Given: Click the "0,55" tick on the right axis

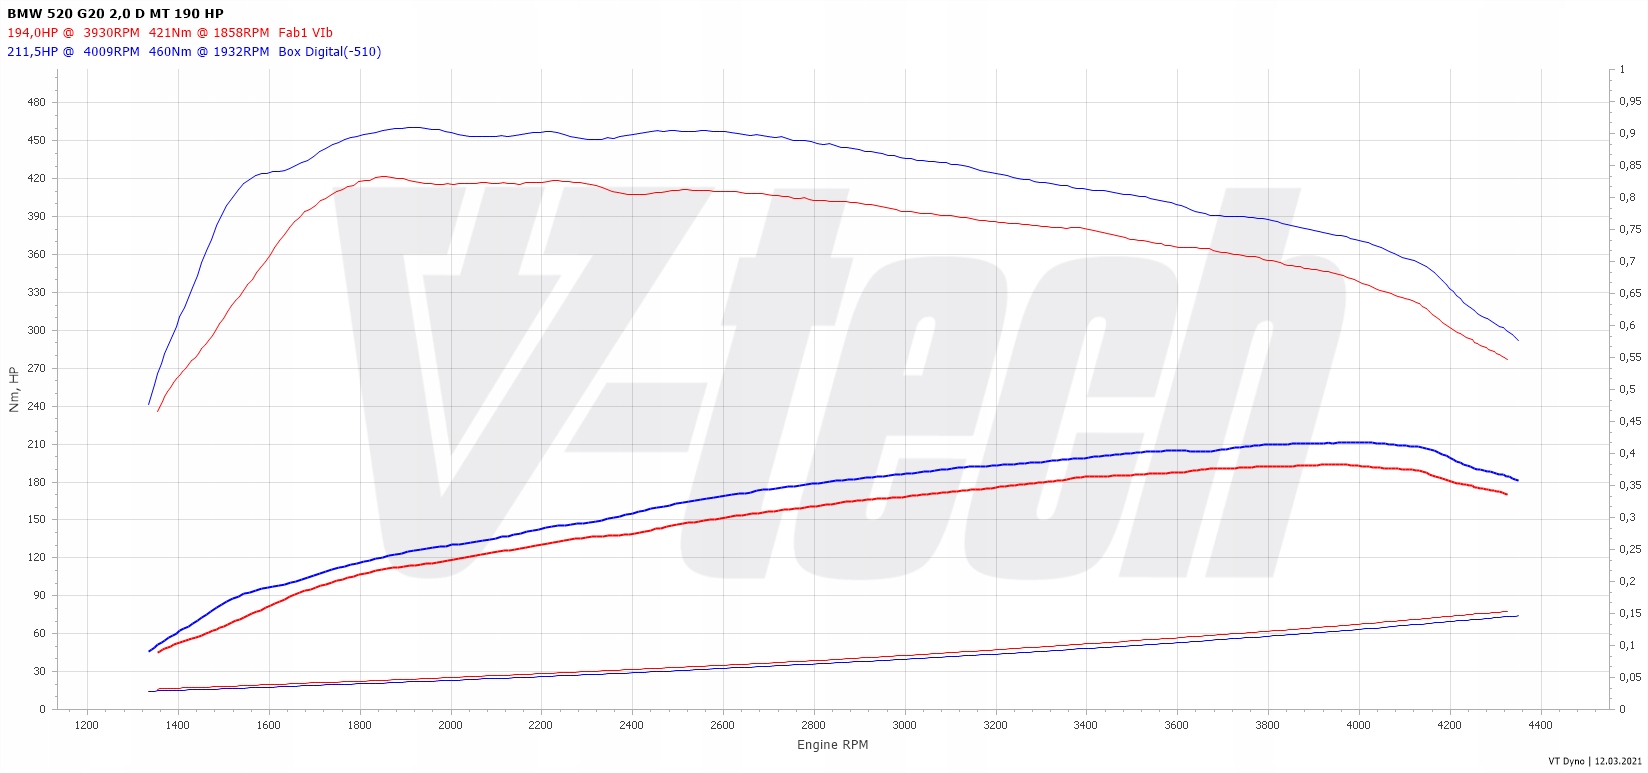Looking at the screenshot, I should pyautogui.click(x=1630, y=357).
